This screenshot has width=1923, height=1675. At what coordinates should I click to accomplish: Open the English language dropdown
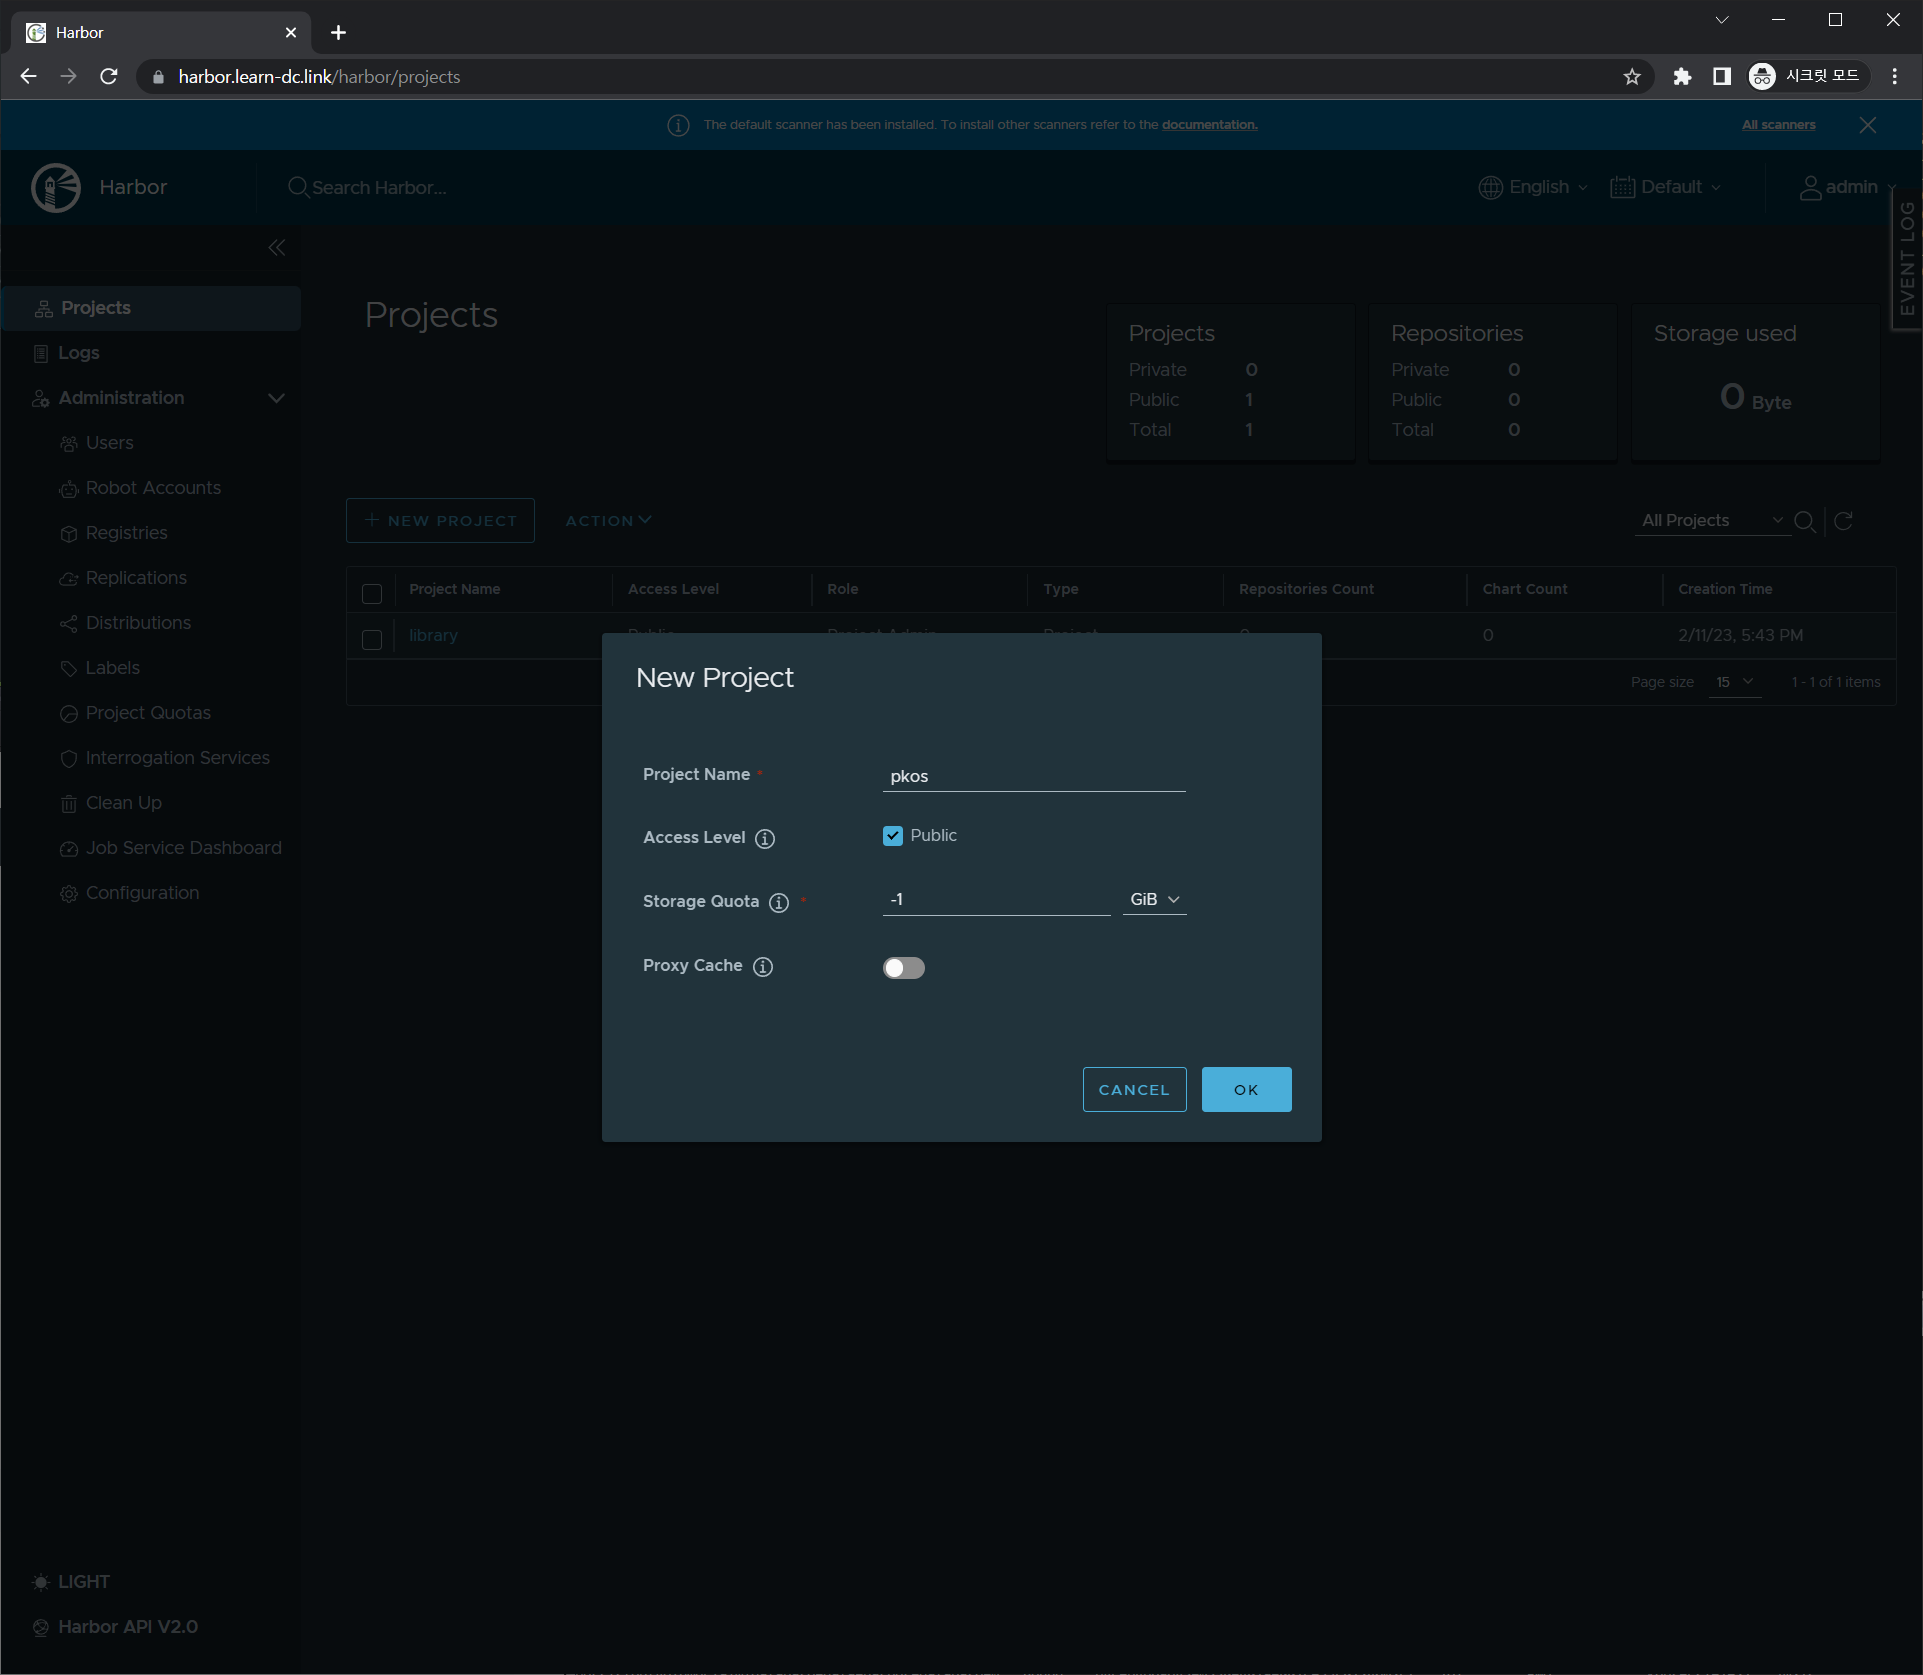coord(1533,187)
